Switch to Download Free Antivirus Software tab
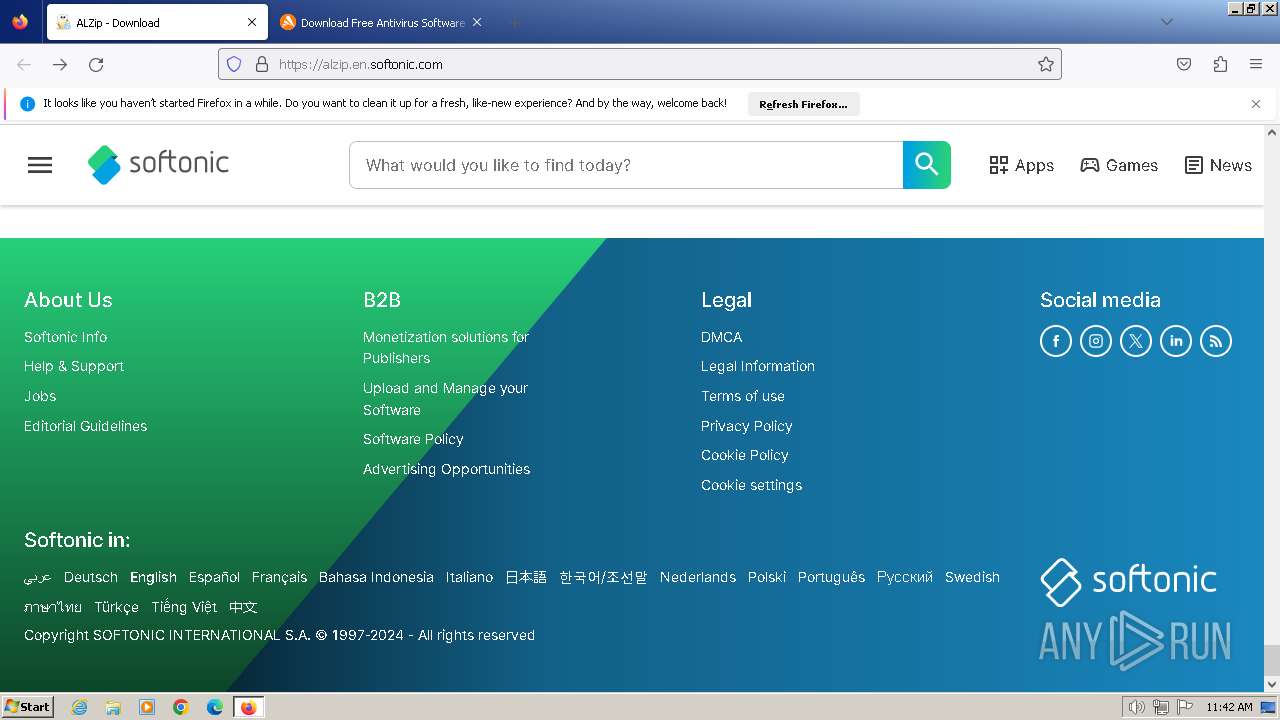The height and width of the screenshot is (720, 1280). [x=382, y=22]
